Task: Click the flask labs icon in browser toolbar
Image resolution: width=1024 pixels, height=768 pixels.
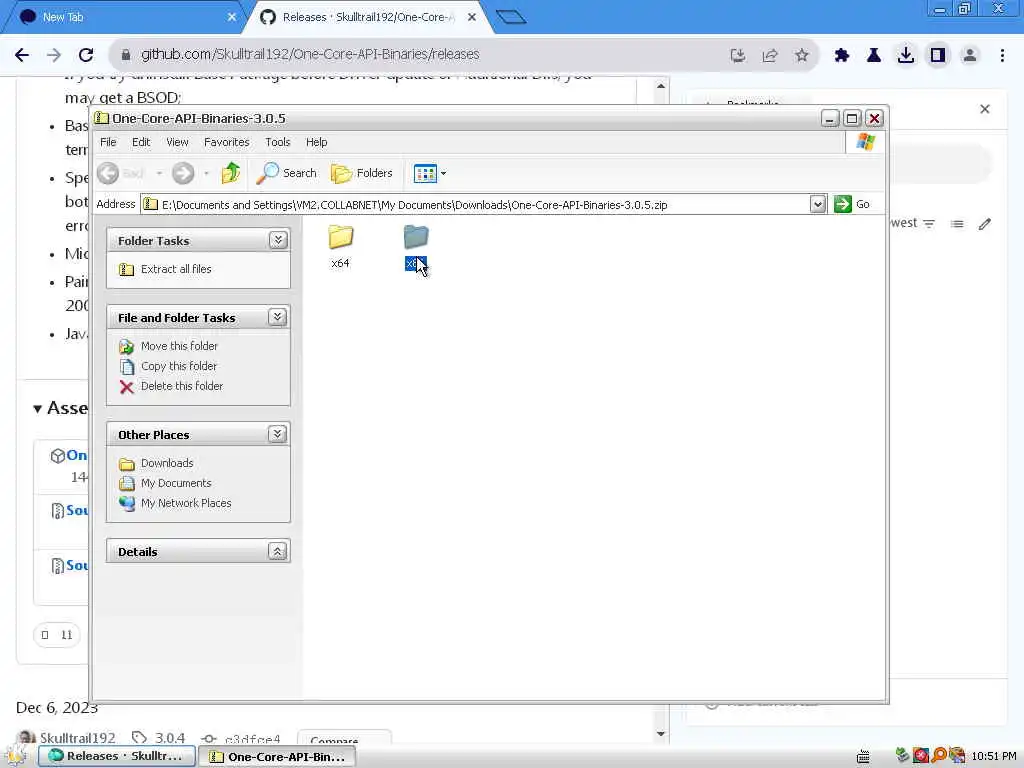Action: pos(874,56)
